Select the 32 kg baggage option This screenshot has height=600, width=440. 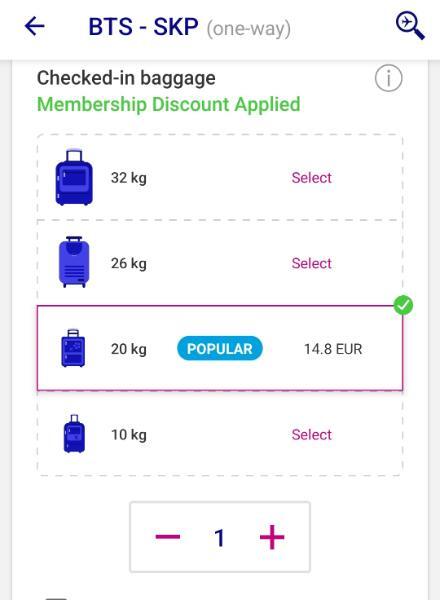(x=311, y=178)
